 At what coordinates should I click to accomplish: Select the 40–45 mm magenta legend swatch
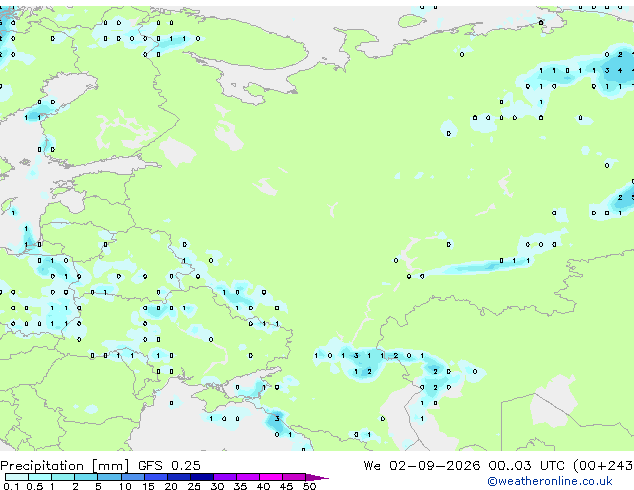(x=271, y=477)
